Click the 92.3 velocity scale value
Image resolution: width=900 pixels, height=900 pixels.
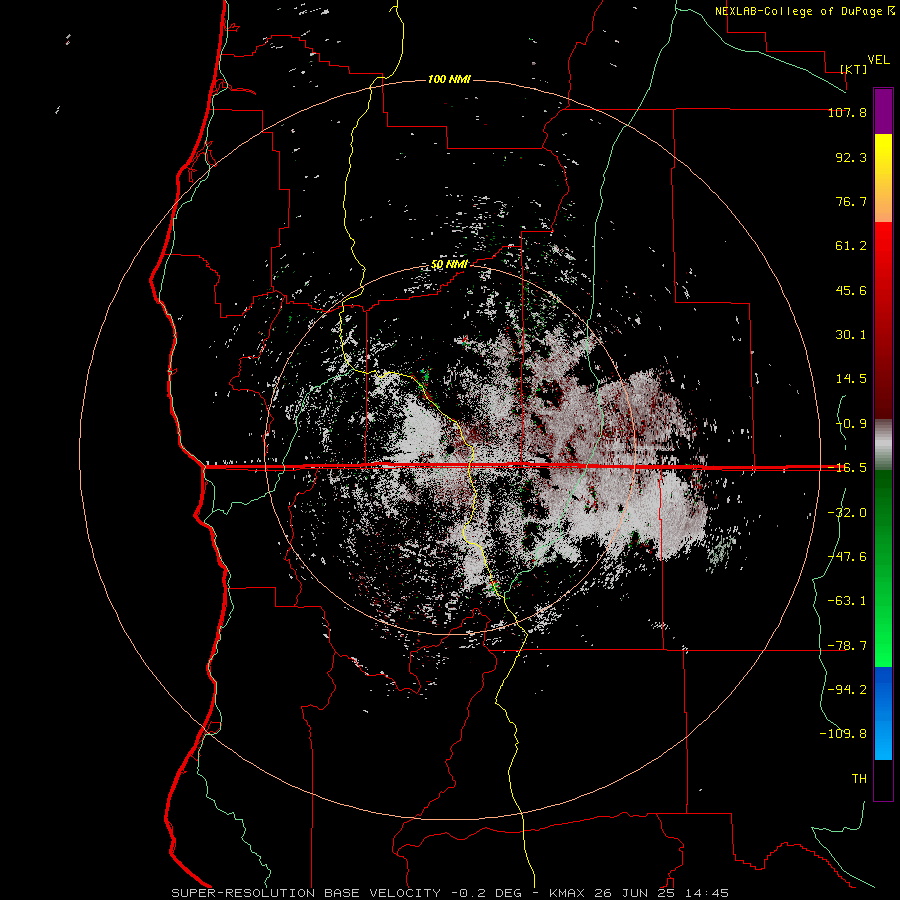[851, 157]
